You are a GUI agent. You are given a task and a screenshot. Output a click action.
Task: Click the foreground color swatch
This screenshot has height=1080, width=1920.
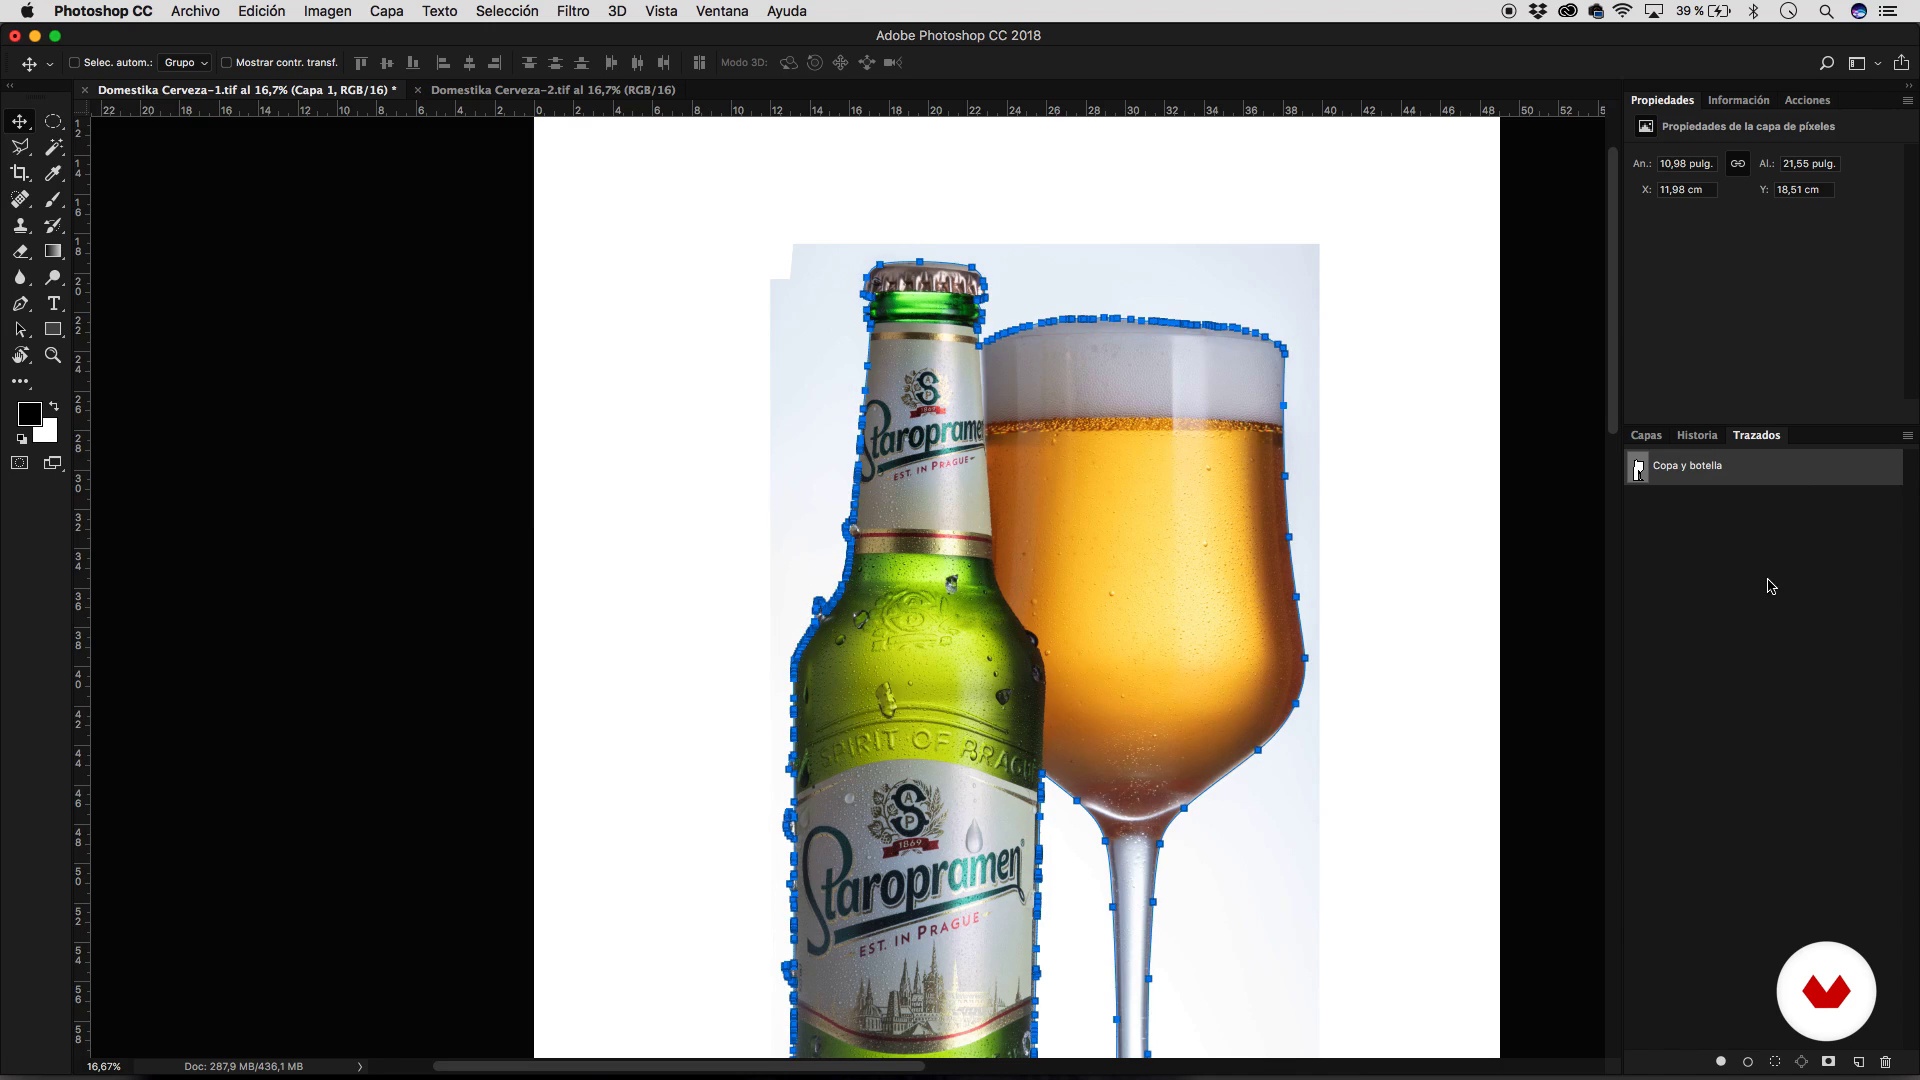point(29,414)
